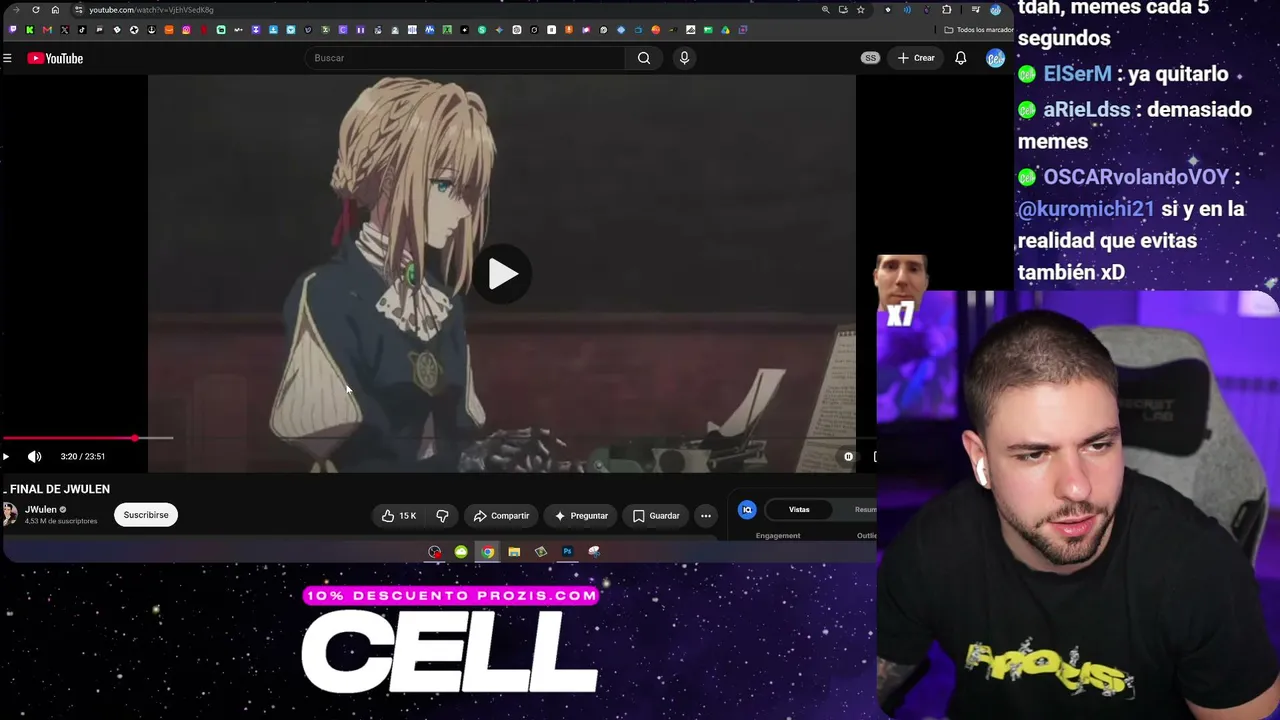Image resolution: width=1280 pixels, height=720 pixels.
Task: Go to the YouTube home logo
Action: pos(56,58)
